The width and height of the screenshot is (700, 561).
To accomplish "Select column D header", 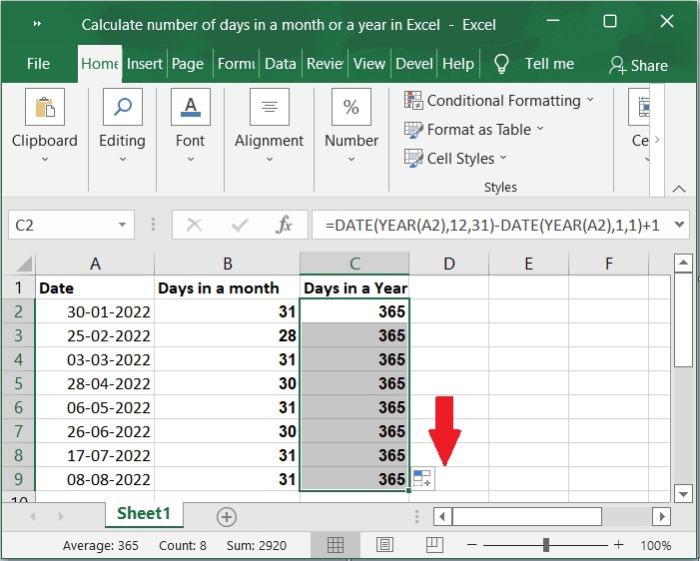I will tap(449, 263).
